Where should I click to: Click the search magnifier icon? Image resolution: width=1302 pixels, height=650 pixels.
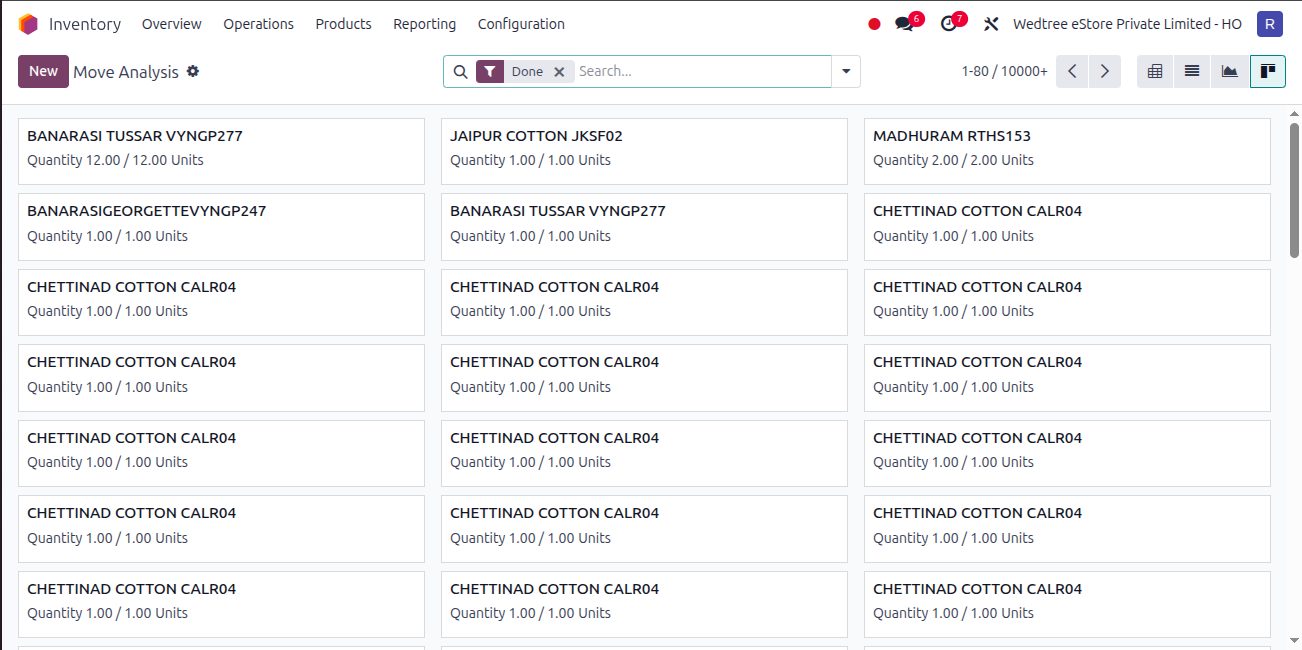coord(460,72)
